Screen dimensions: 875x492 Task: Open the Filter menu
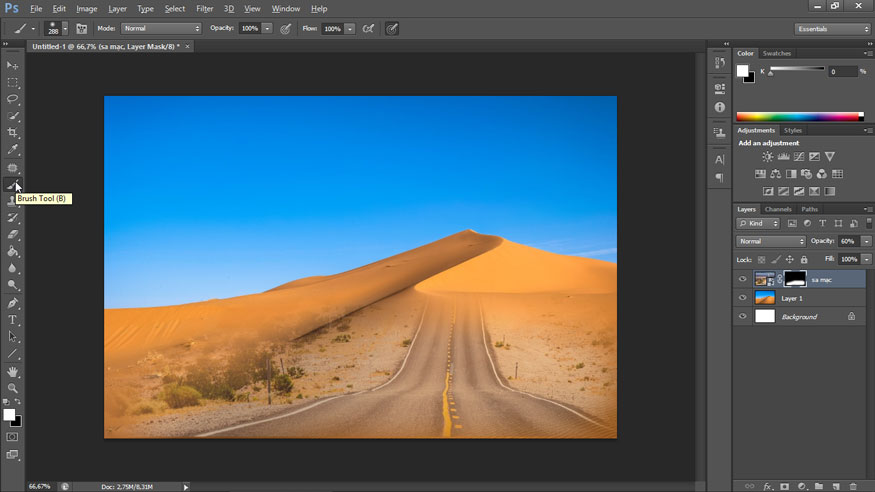(x=204, y=8)
